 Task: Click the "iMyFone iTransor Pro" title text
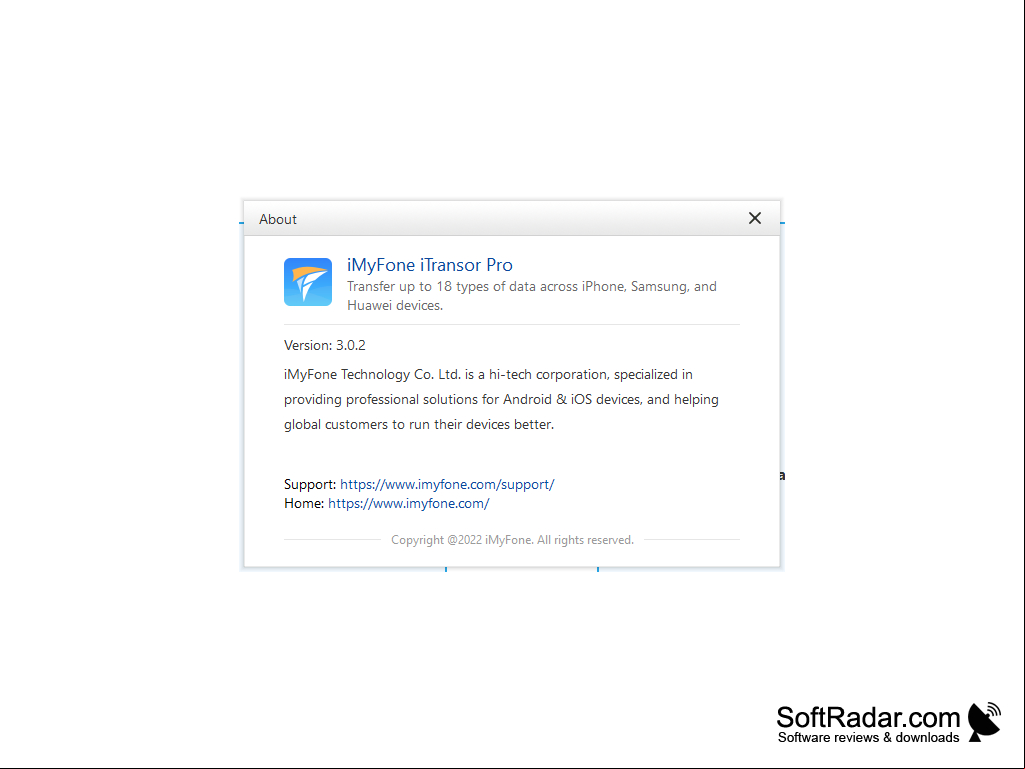(429, 265)
